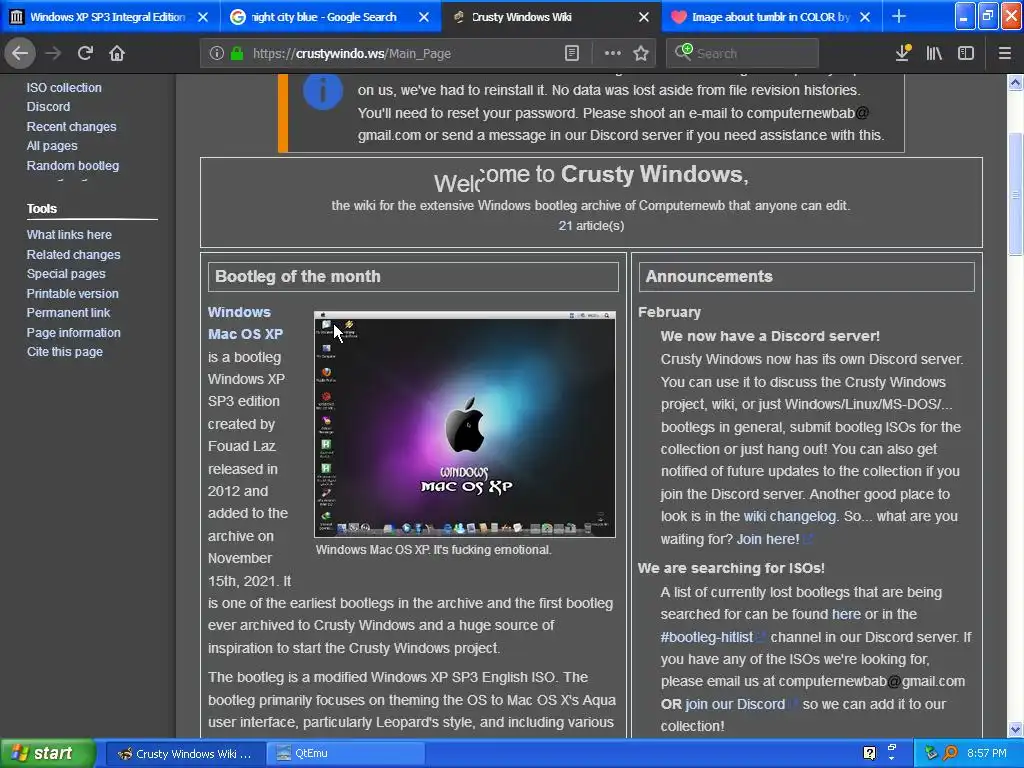1024x768 pixels.
Task: Open What links here tool
Action: pyautogui.click(x=69, y=234)
